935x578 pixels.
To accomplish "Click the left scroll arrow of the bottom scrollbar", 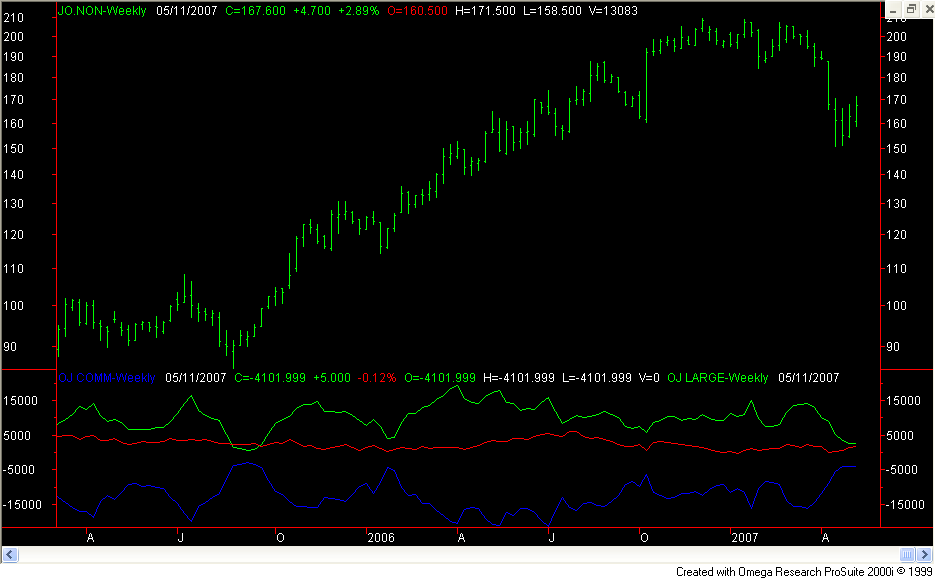I will 9,554.
